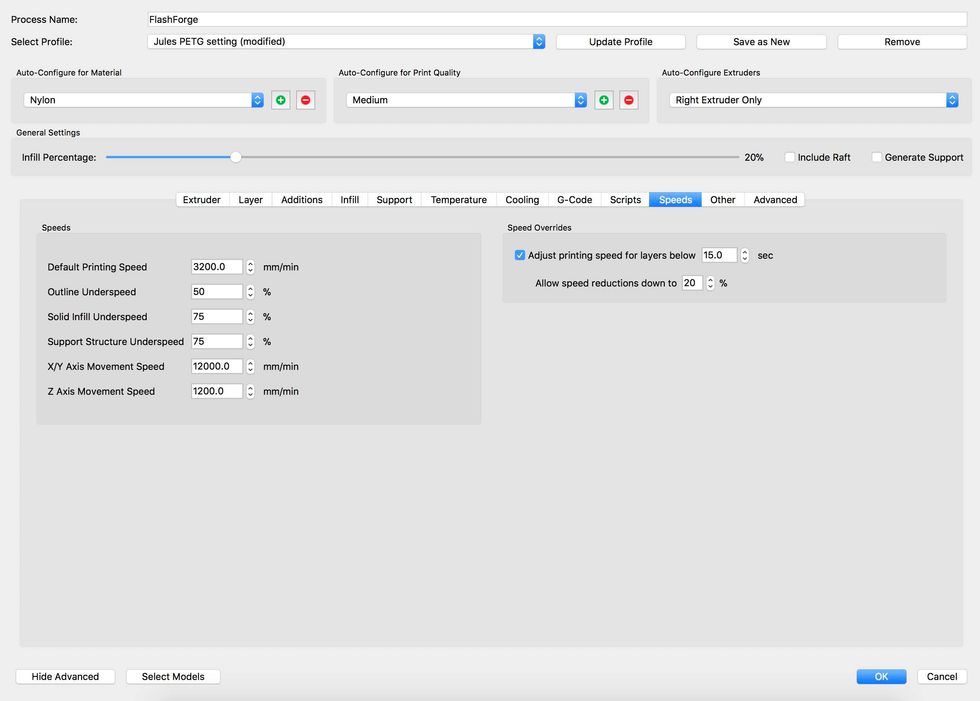Open the Select Profile dropdown
The width and height of the screenshot is (980, 701).
click(x=345, y=42)
